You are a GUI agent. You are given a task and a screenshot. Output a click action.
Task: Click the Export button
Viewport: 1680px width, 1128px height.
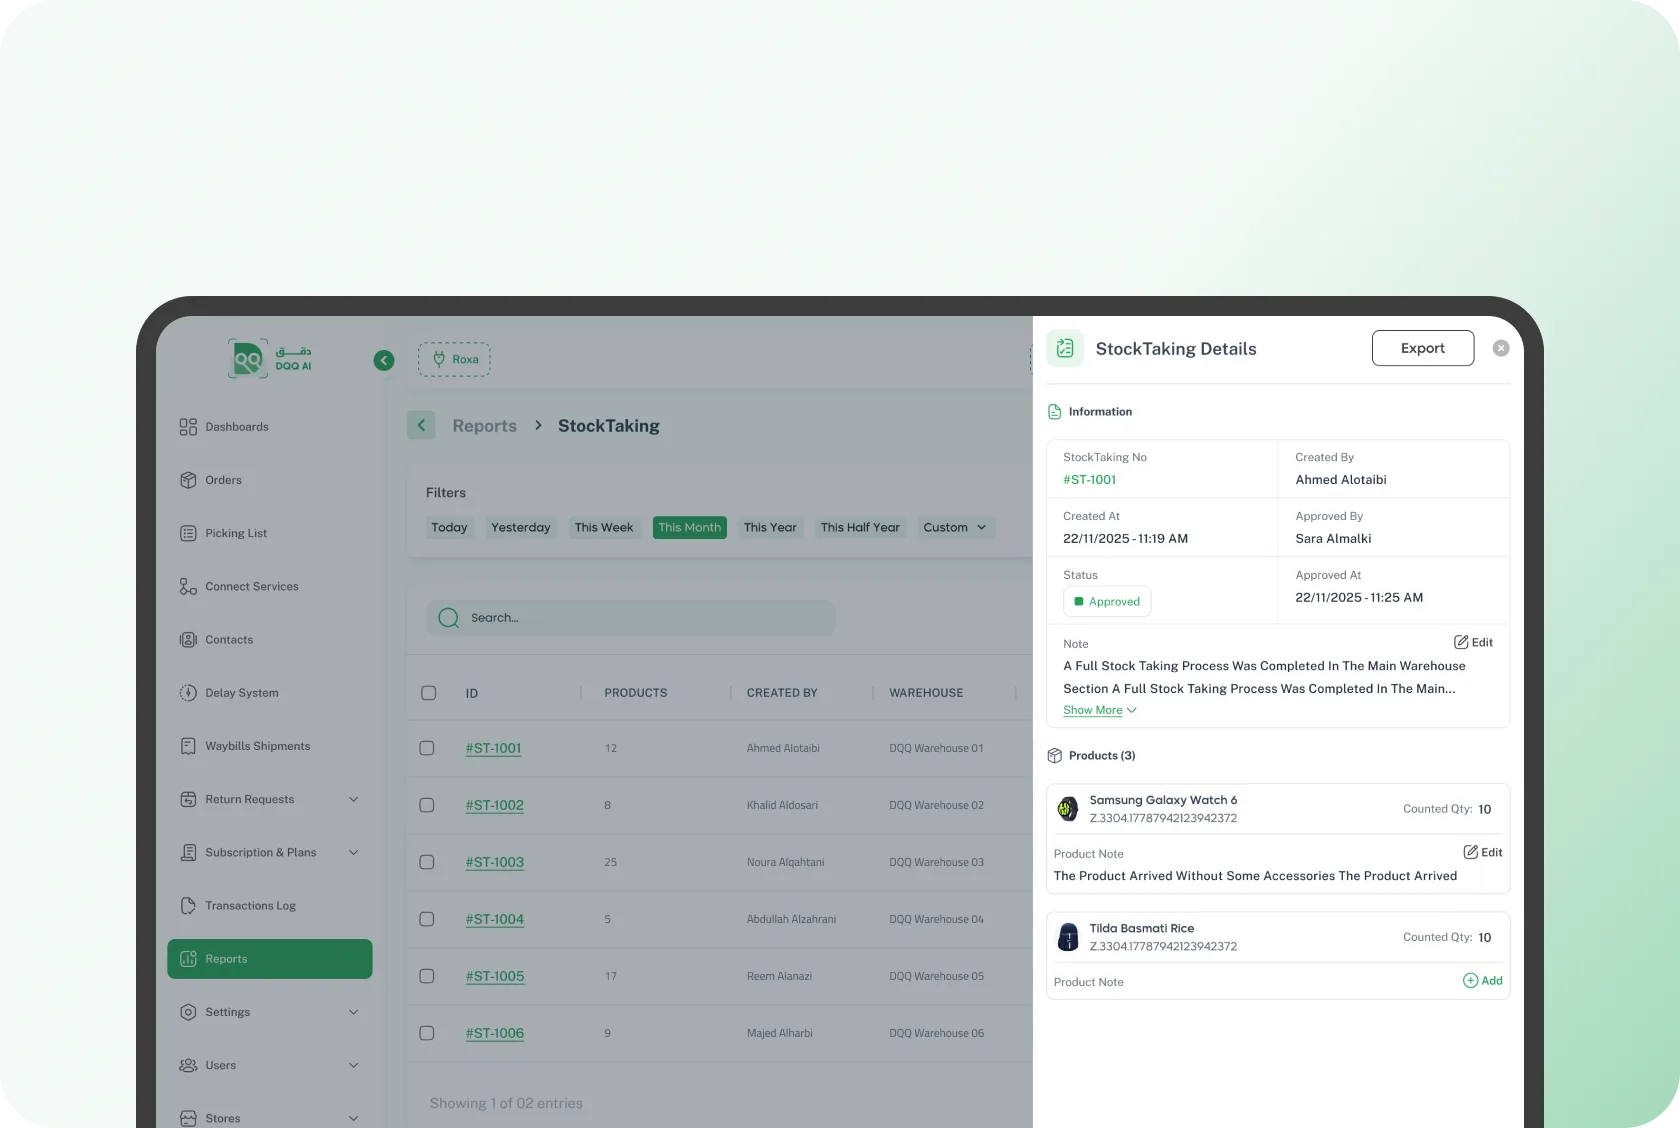tap(1423, 348)
